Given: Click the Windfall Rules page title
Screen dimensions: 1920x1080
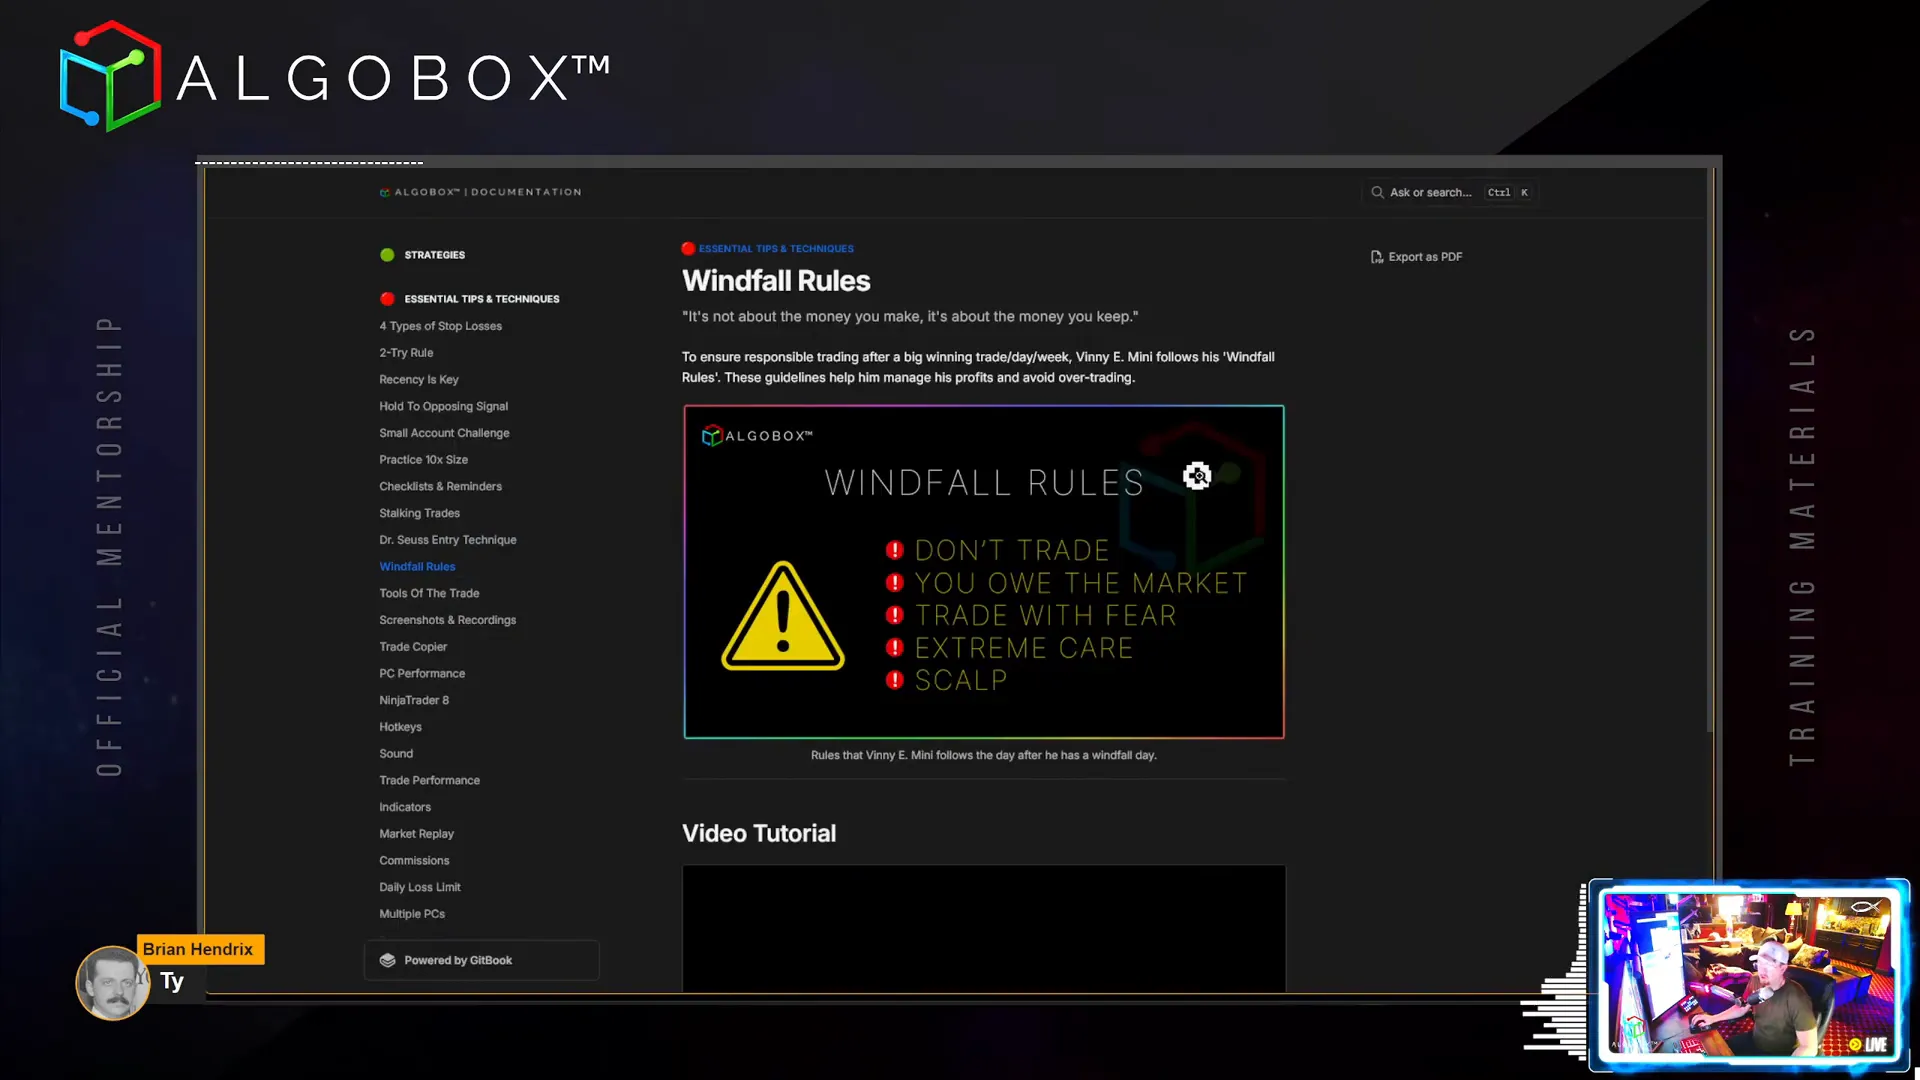Looking at the screenshot, I should pos(776,281).
